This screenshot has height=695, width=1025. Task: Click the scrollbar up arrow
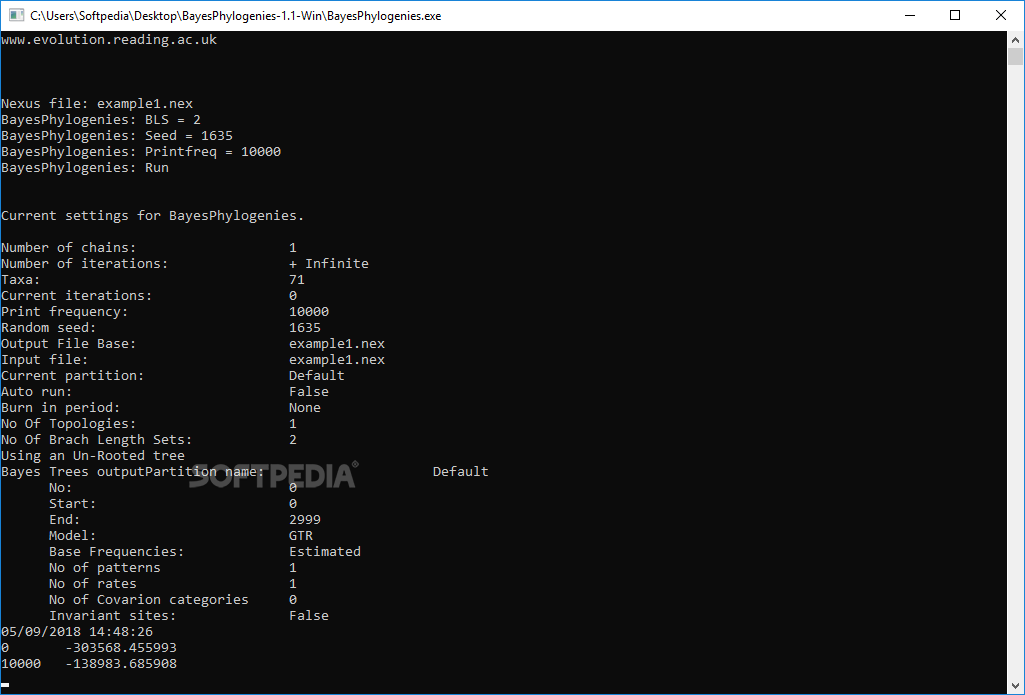[1015, 40]
